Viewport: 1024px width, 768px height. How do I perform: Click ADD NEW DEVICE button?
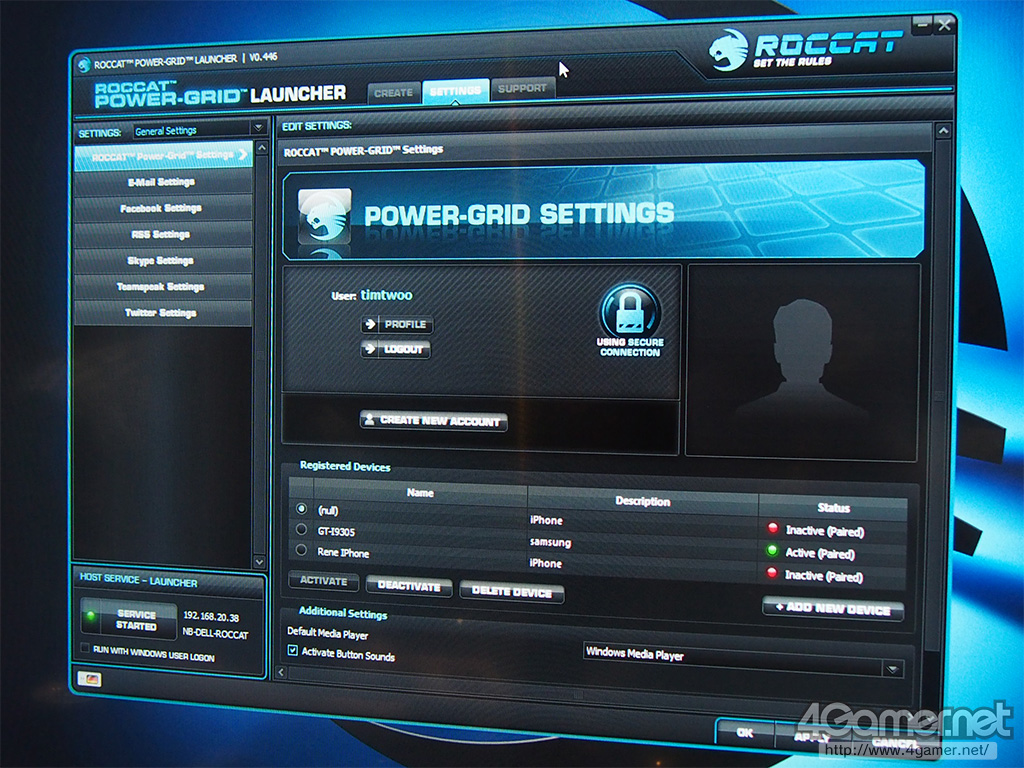click(833, 608)
